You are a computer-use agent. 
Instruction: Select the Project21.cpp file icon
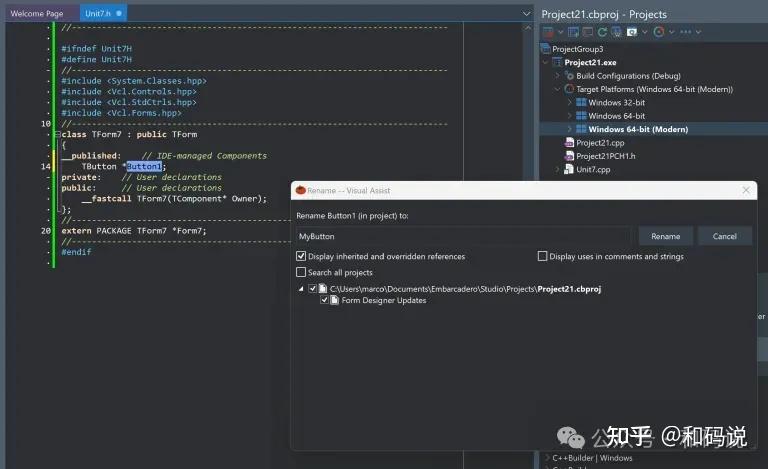tap(569, 142)
